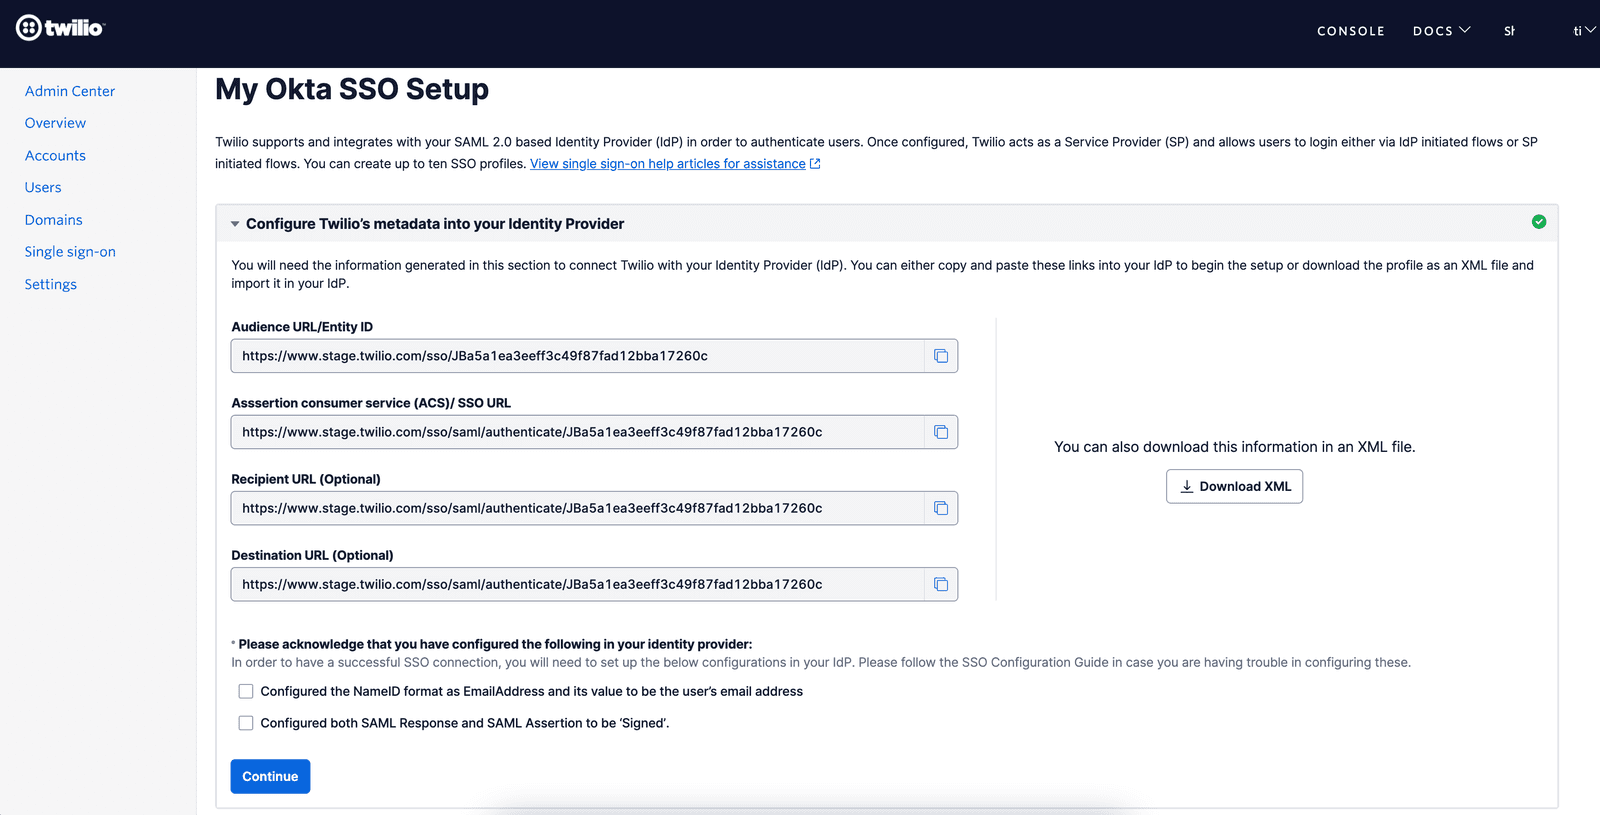Click the external link icon beside help articles
1600x815 pixels.
[x=815, y=164]
